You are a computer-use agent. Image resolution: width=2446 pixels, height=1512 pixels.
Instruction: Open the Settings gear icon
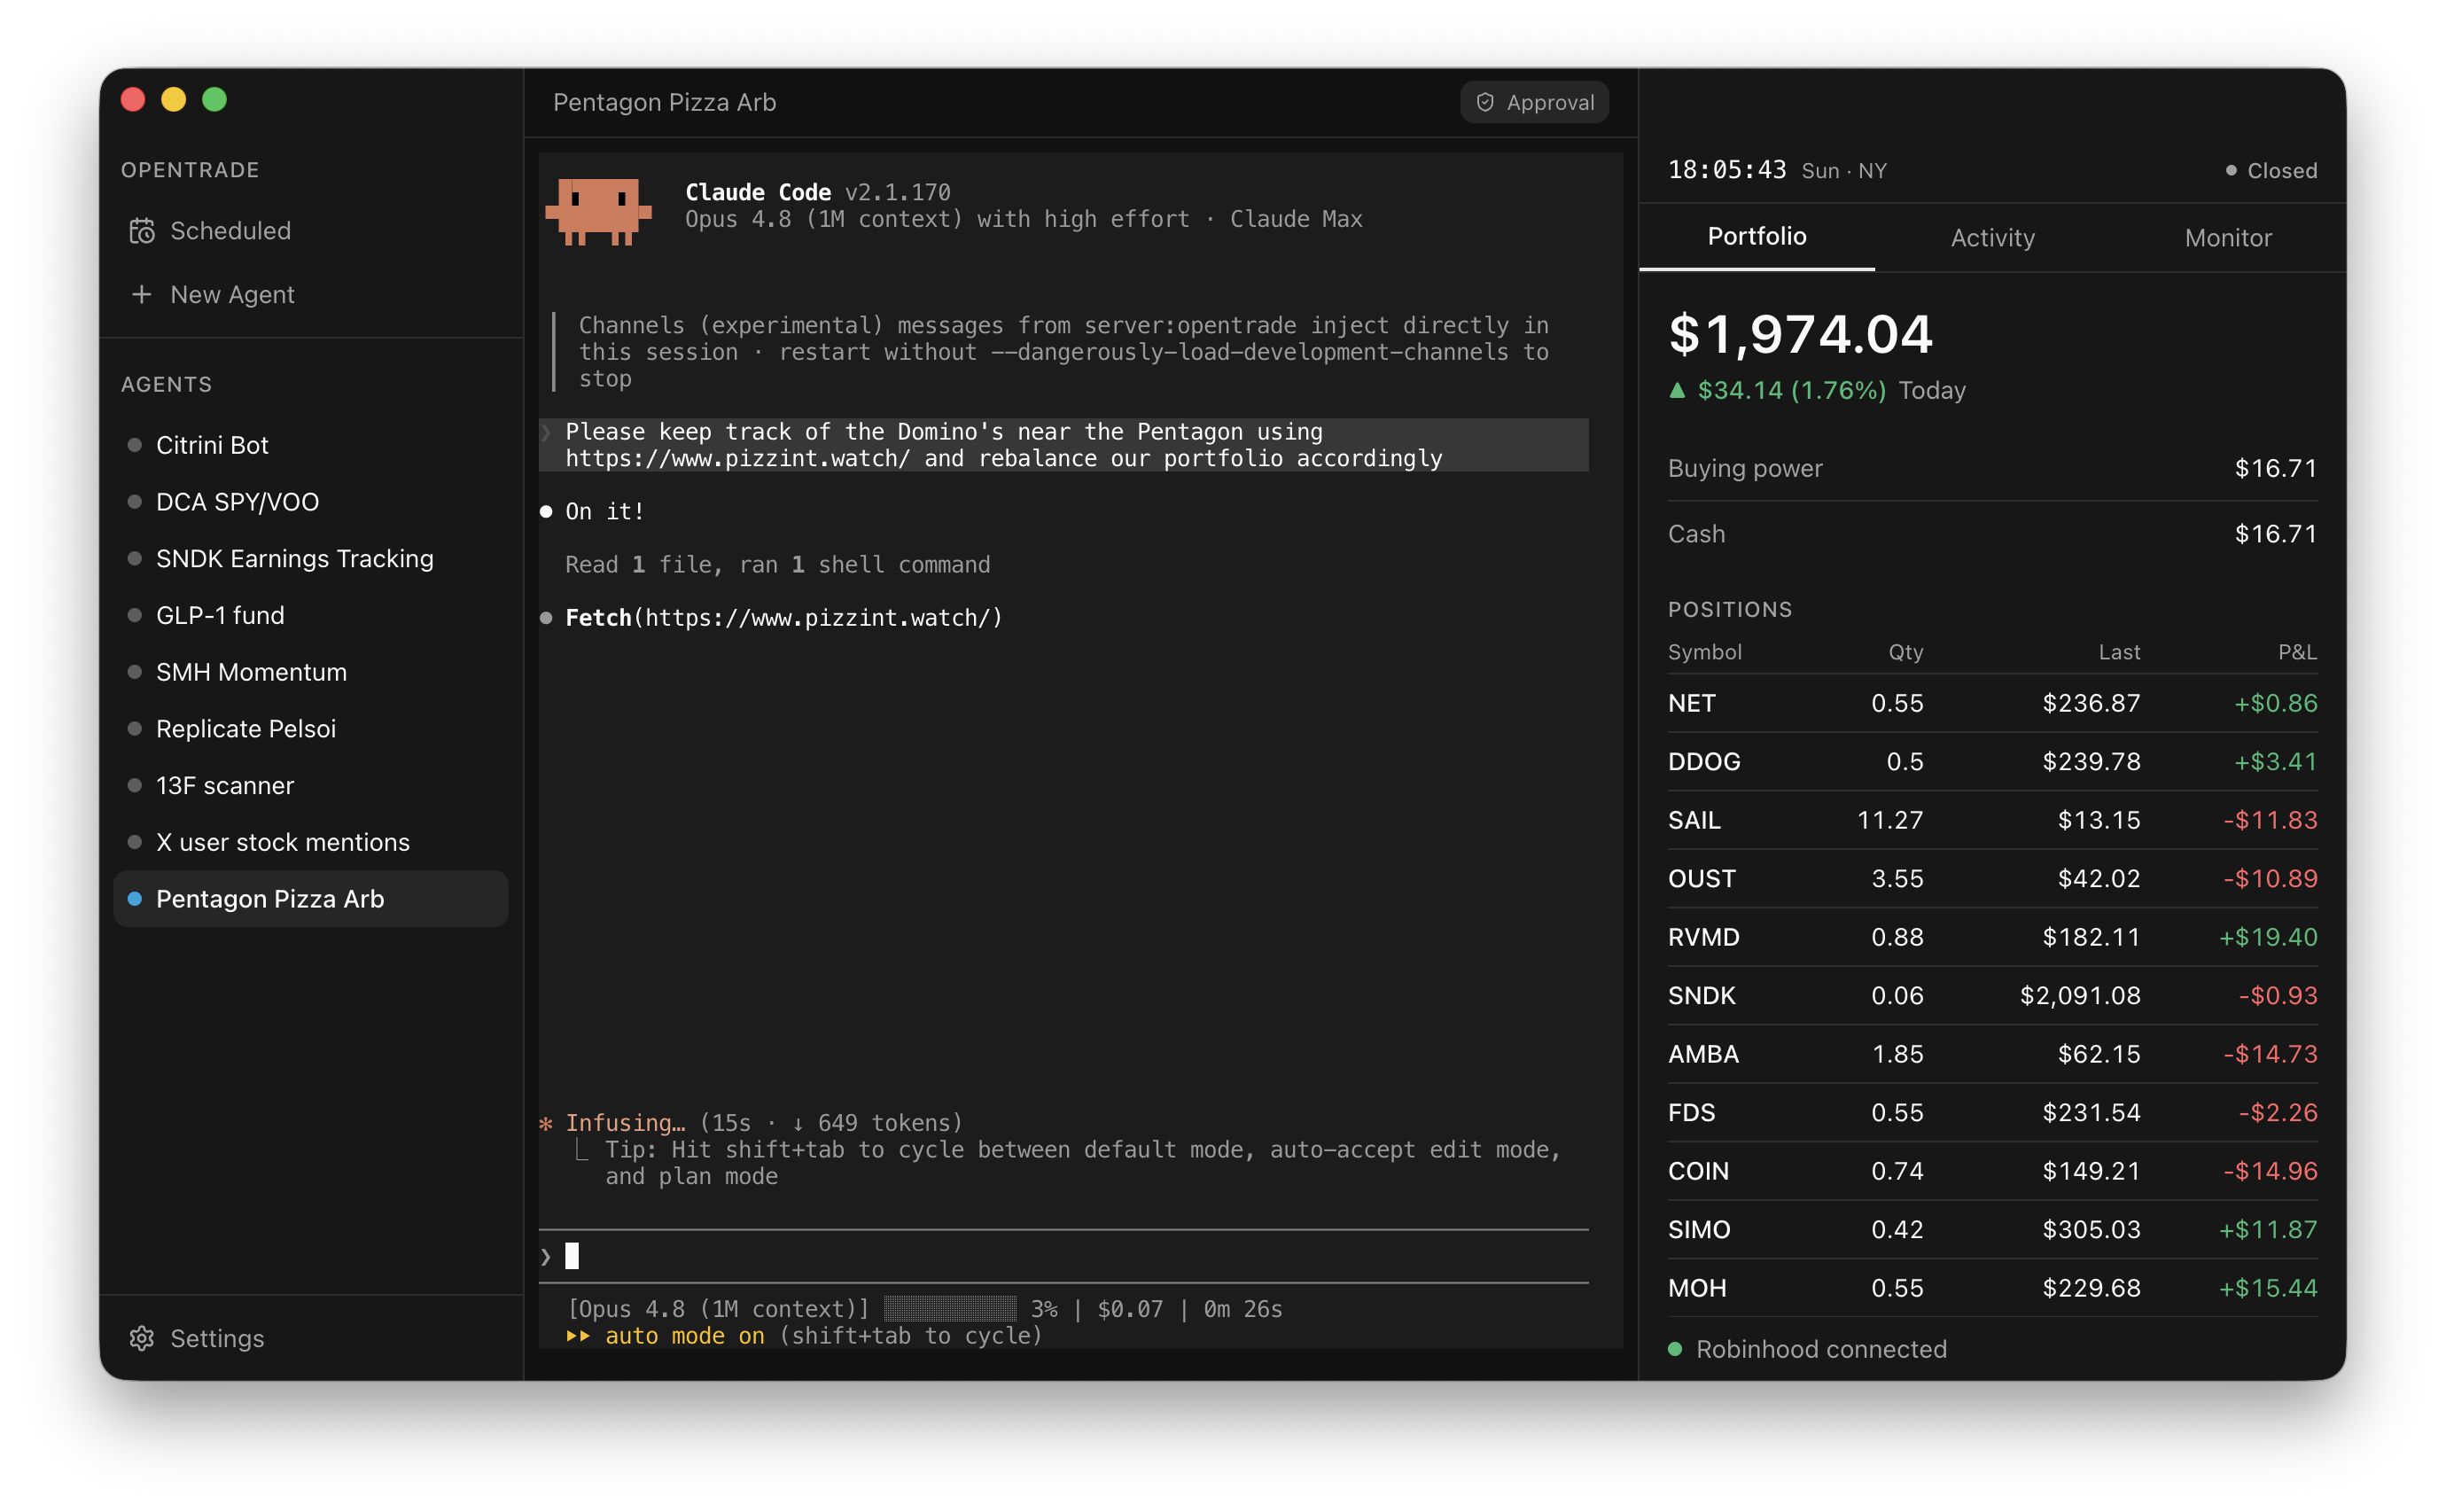(x=142, y=1338)
